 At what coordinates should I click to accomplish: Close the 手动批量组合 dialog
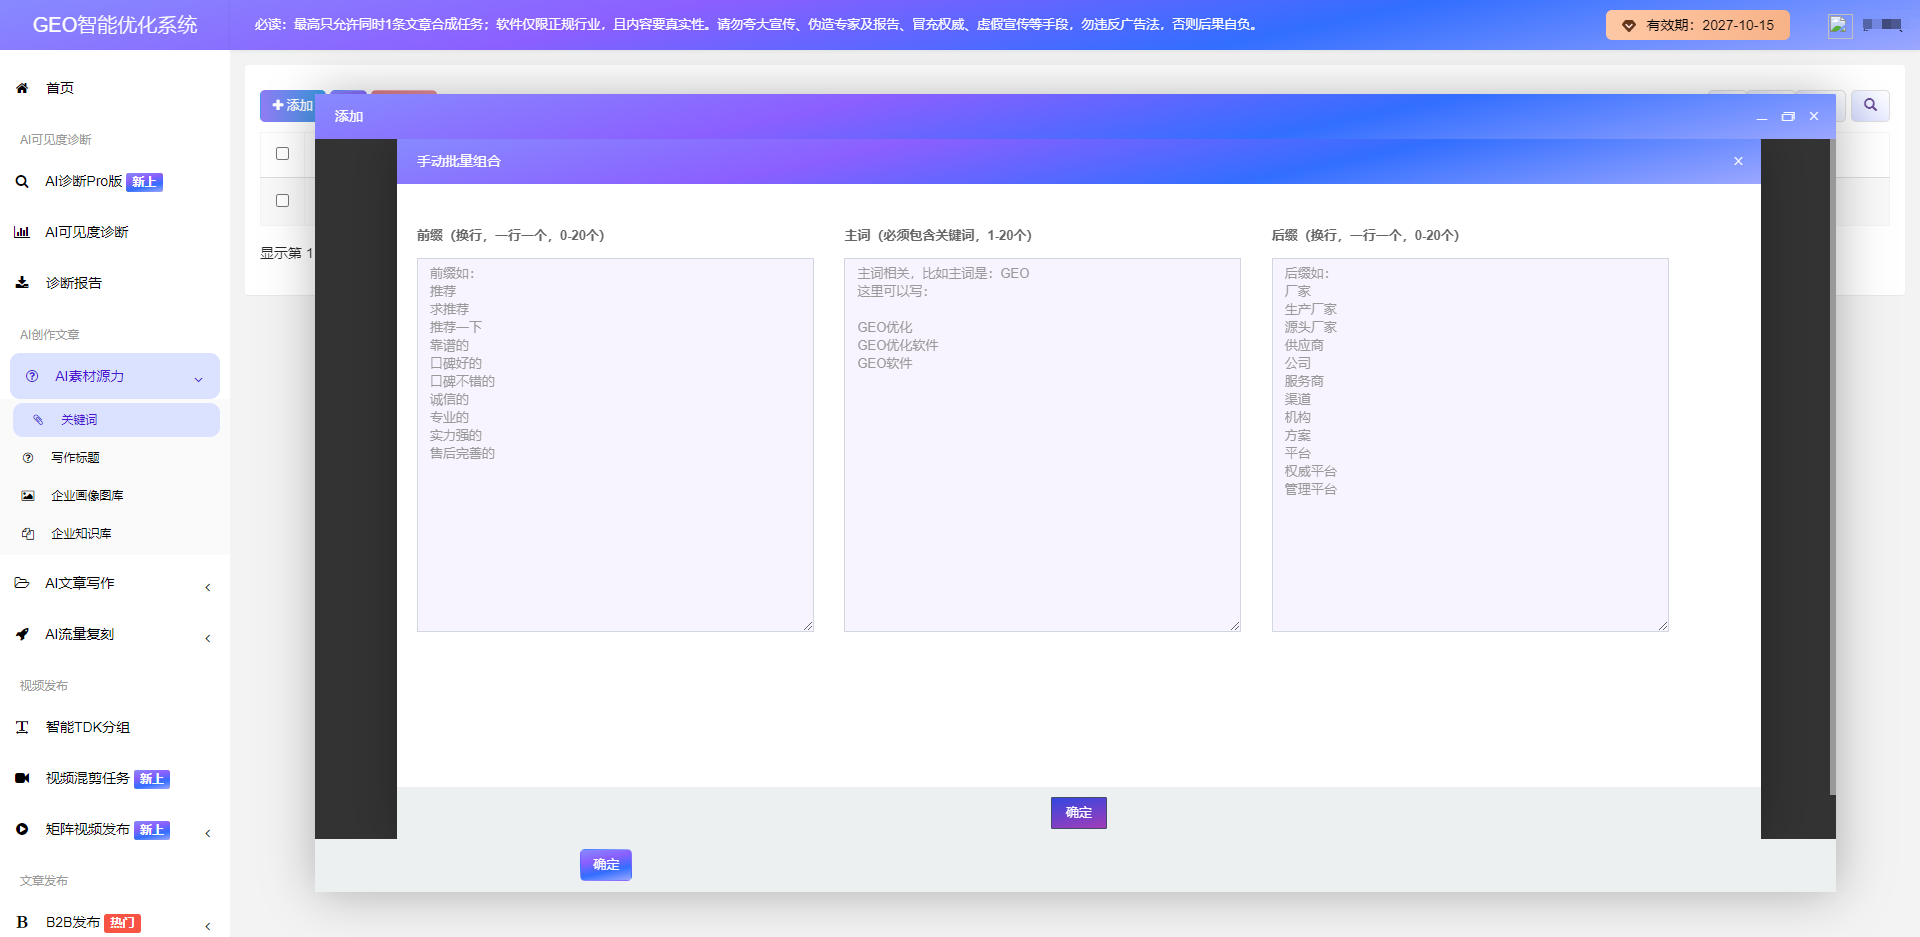(1738, 161)
